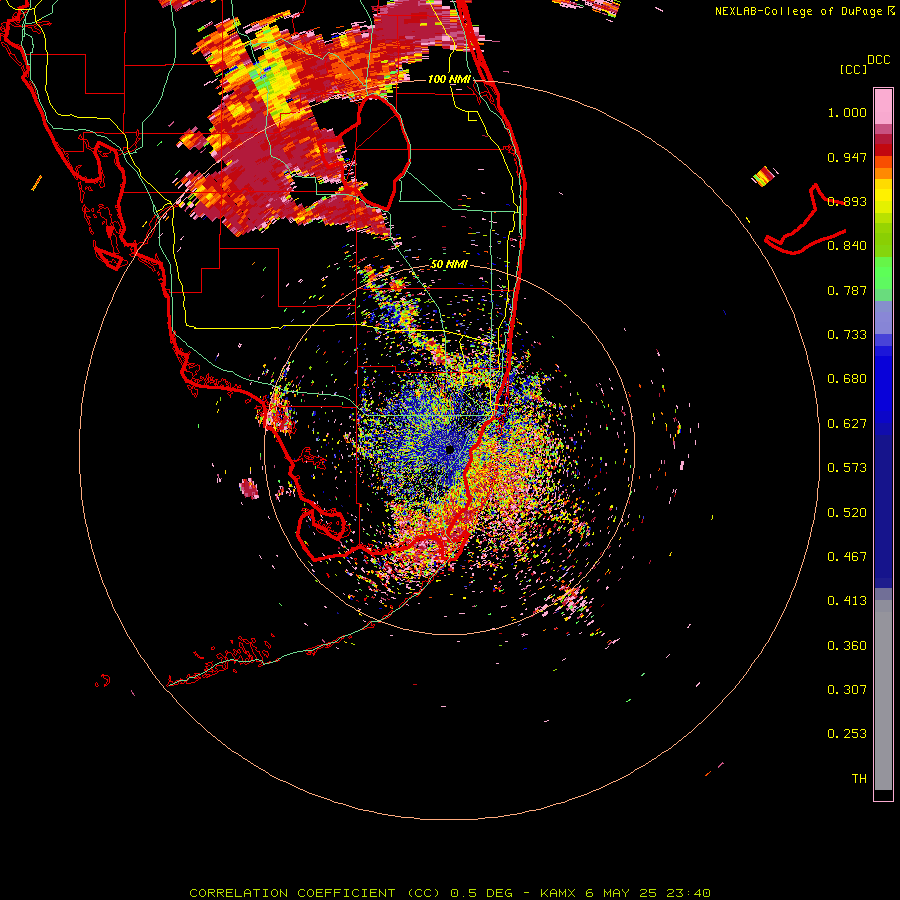900x900 pixels.
Task: Click the black KAMX radar site dot
Action: (449, 449)
